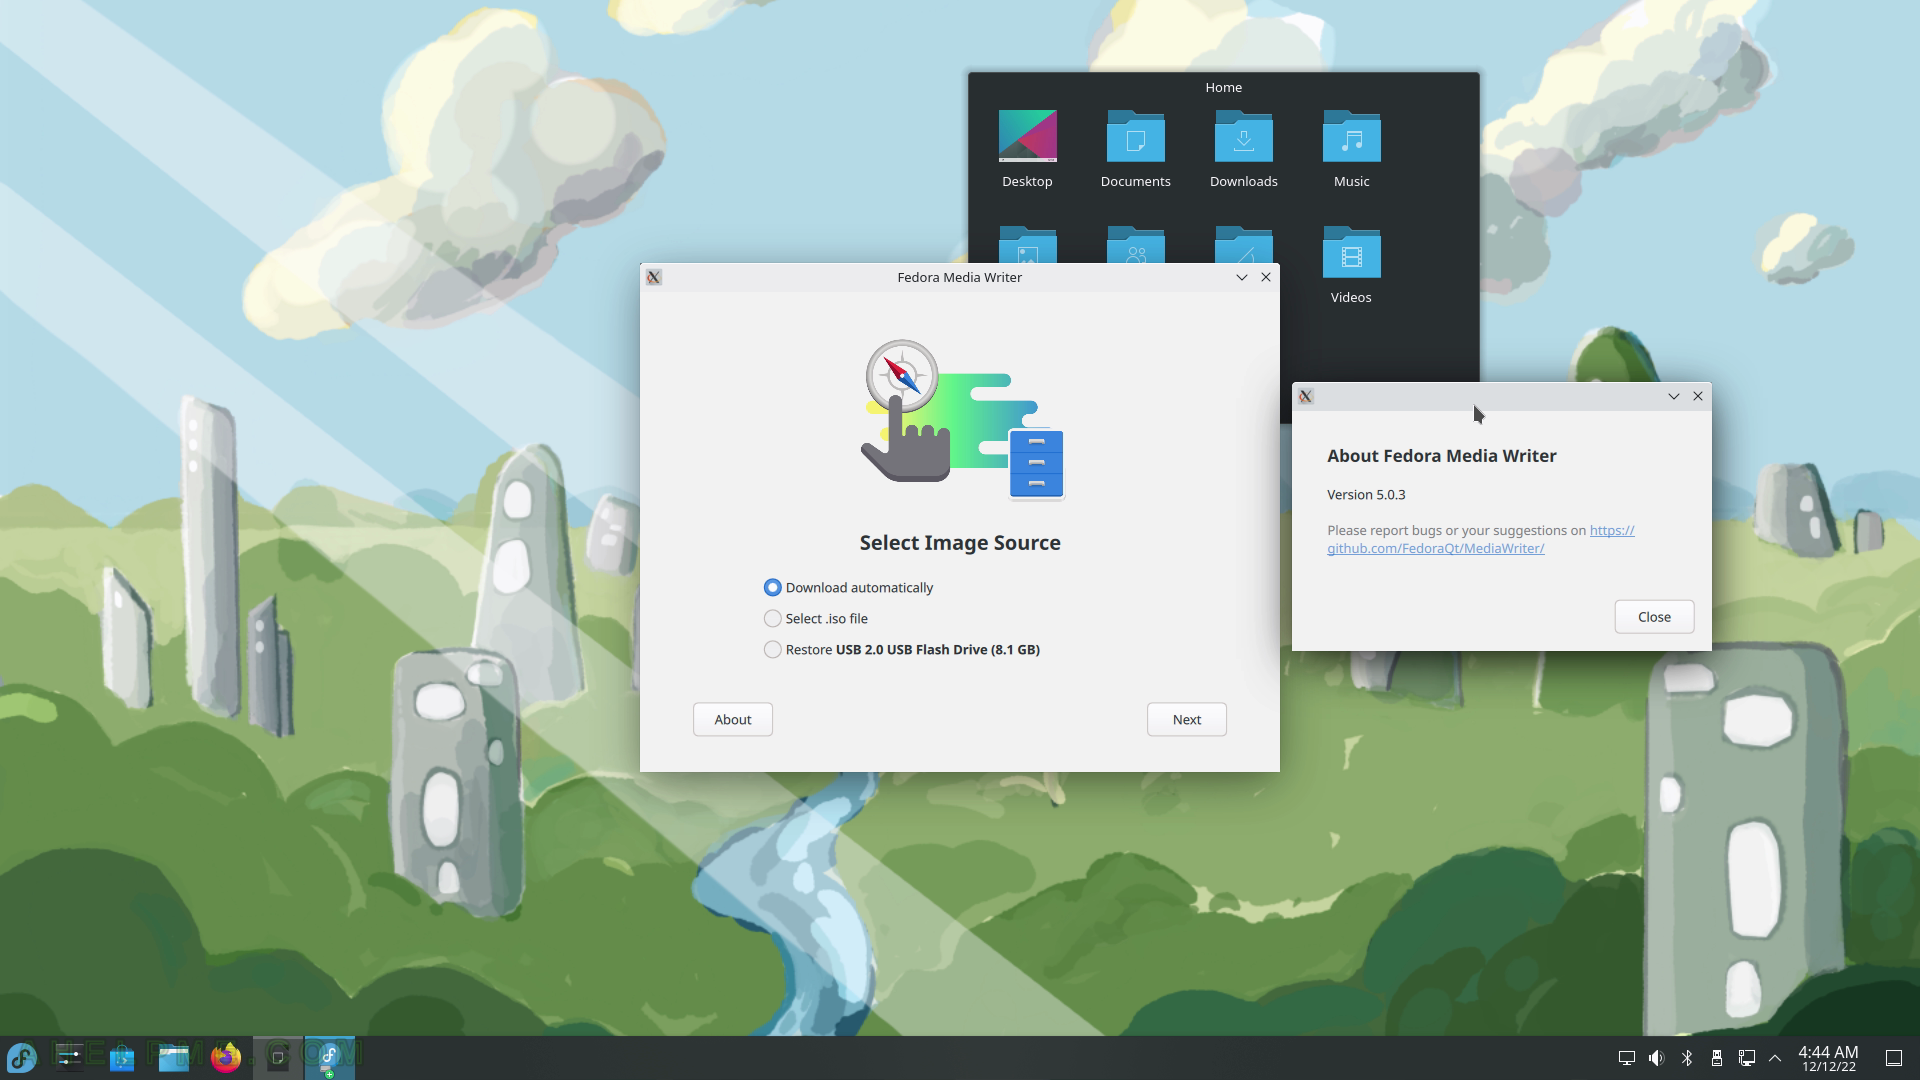Open the partially hidden Templates folder icon
Image resolution: width=1920 pixels, height=1080 pixels.
point(1243,245)
